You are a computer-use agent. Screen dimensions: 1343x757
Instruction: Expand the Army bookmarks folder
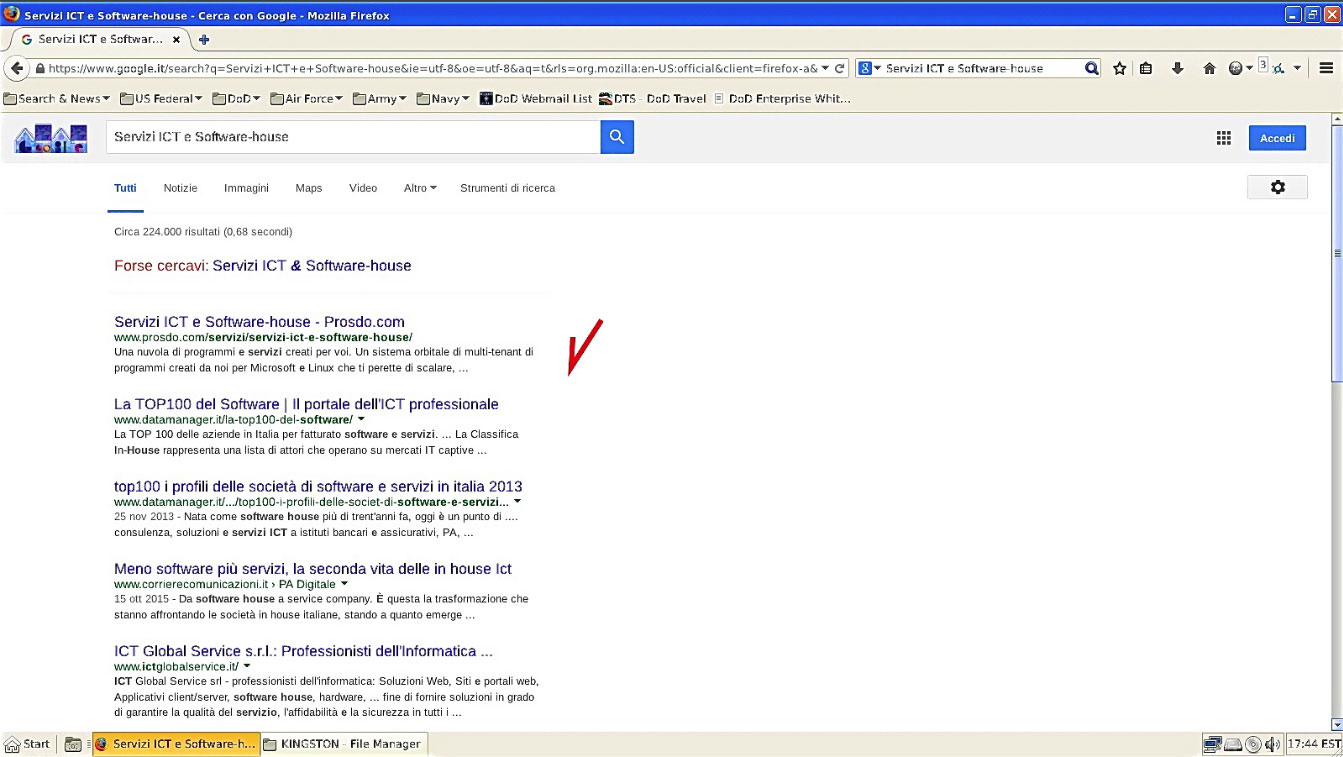379,98
